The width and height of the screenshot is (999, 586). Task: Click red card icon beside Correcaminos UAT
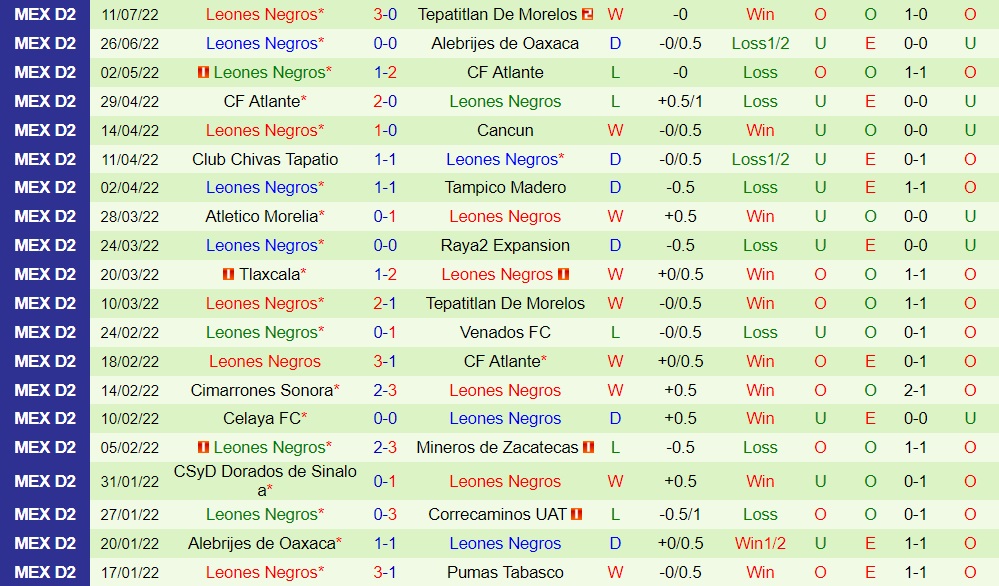[x=577, y=515]
